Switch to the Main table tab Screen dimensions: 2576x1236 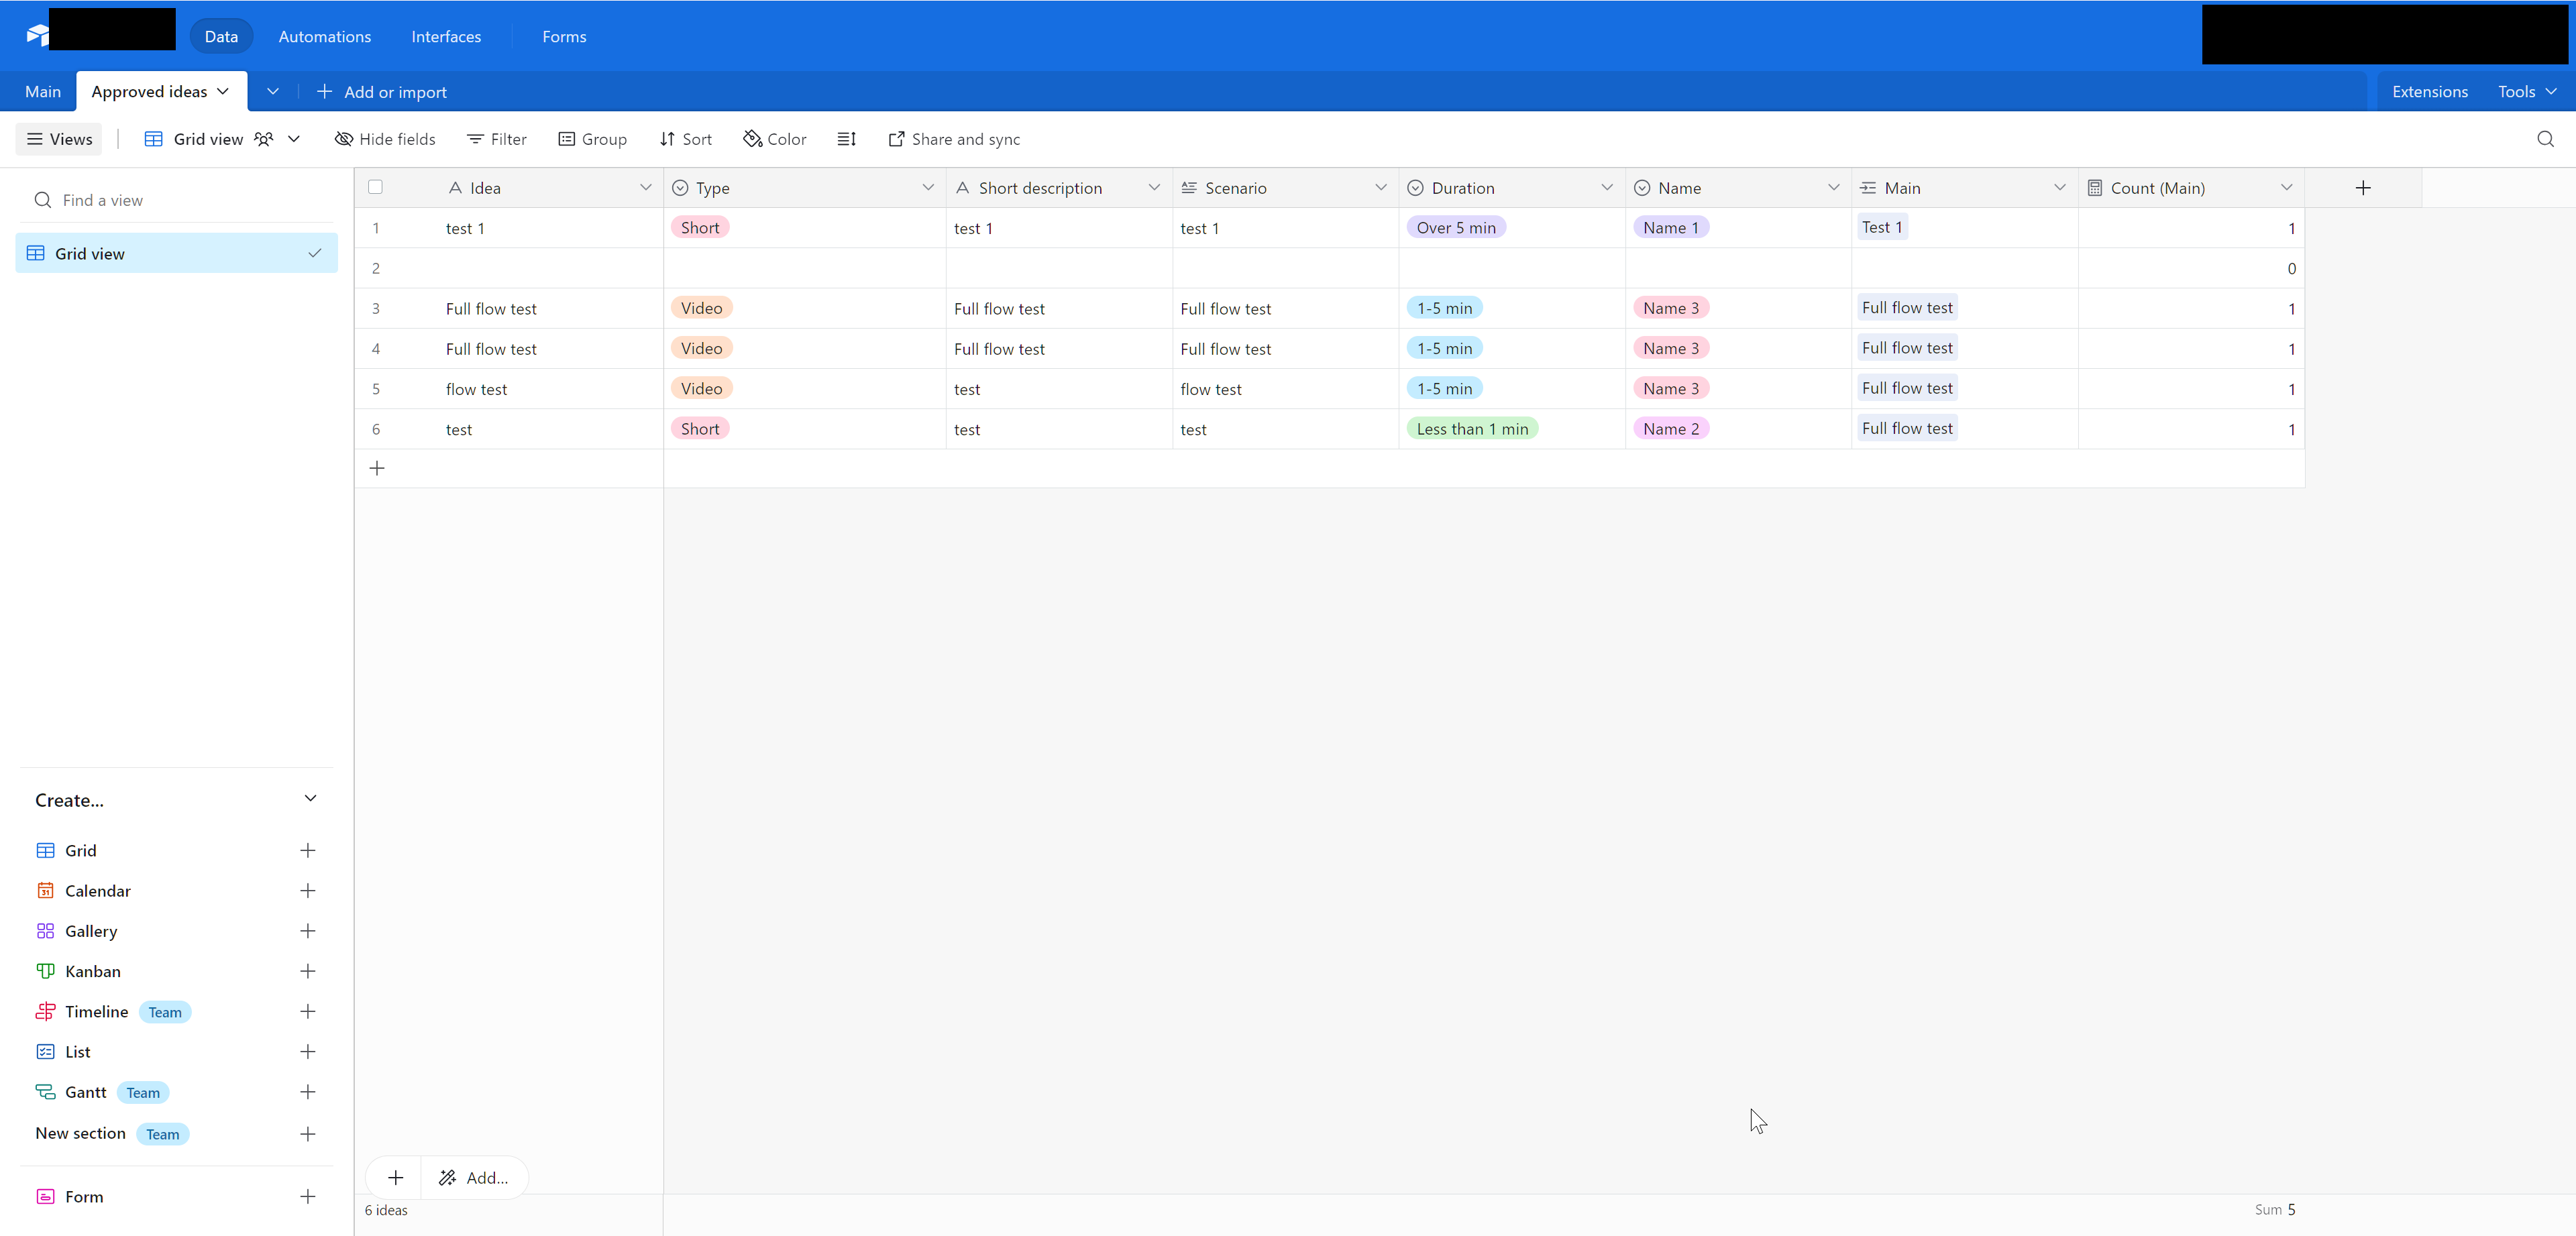(42, 91)
